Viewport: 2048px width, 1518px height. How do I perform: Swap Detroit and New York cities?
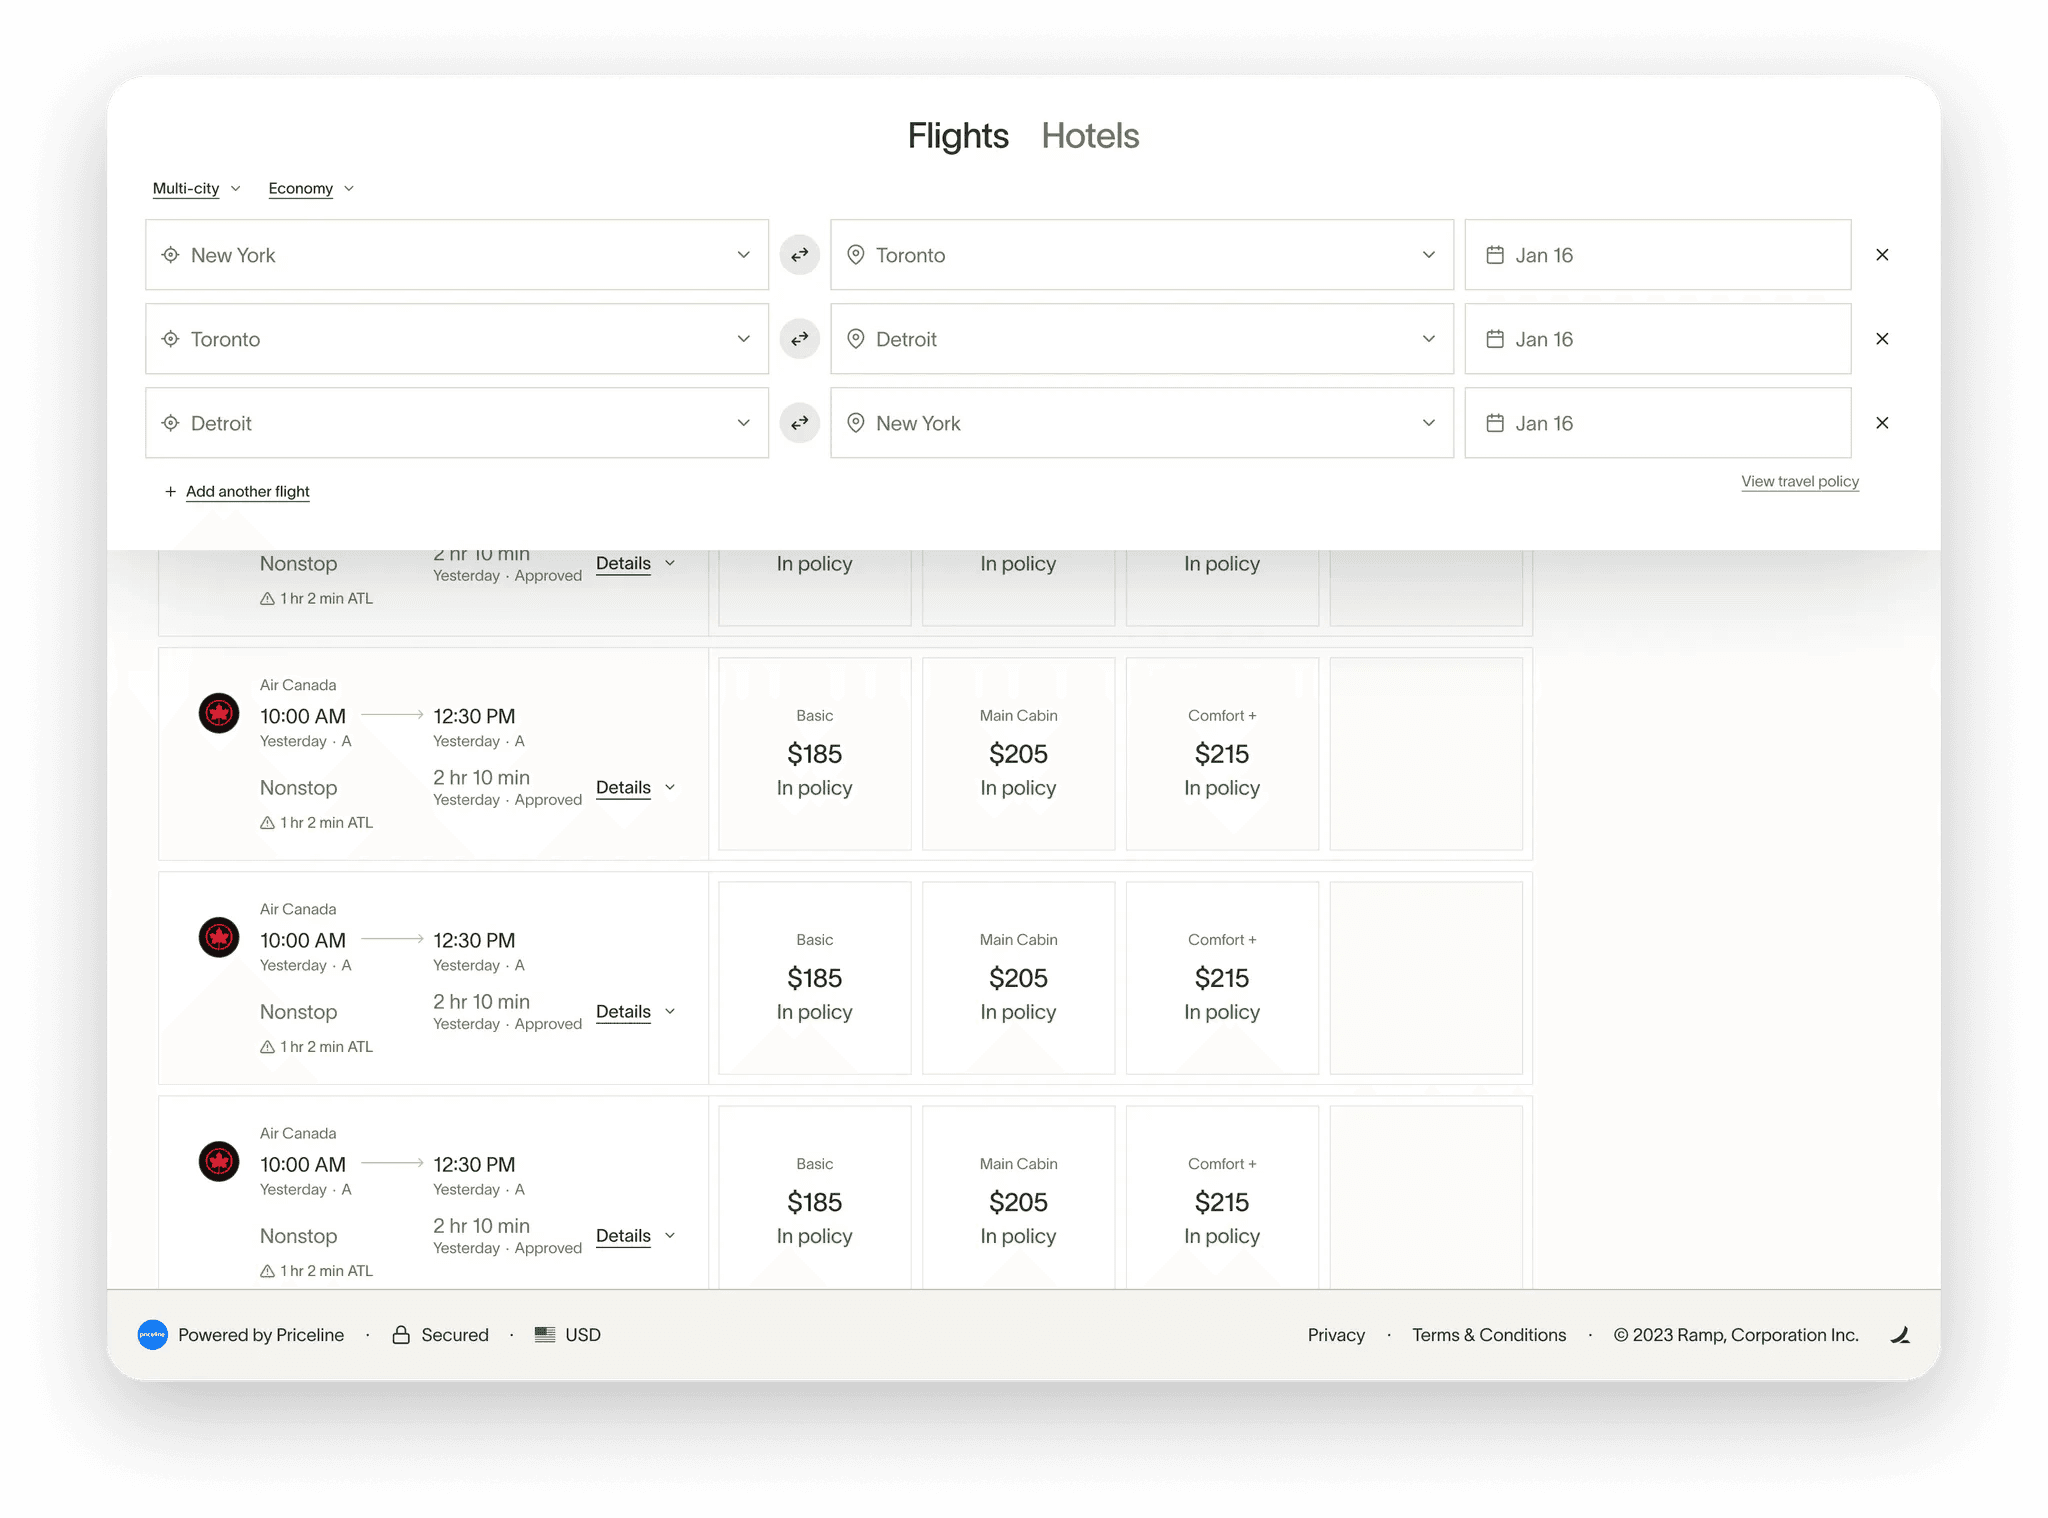[799, 423]
